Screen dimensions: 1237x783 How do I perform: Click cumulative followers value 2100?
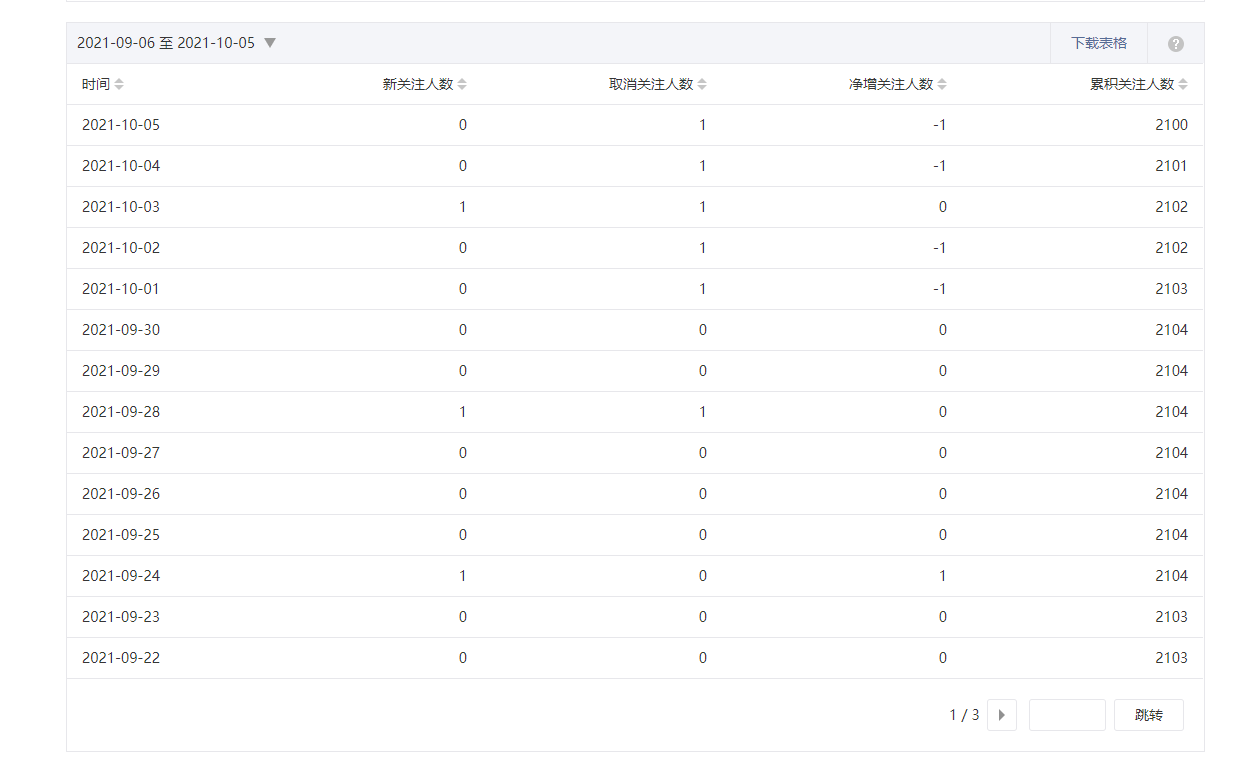coord(1170,125)
